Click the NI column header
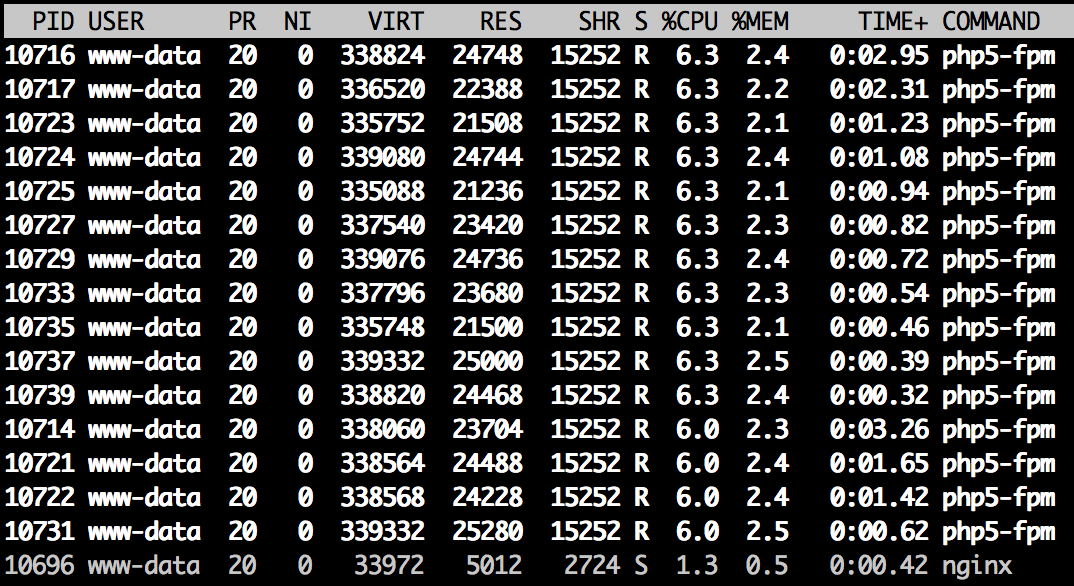 pos(298,21)
